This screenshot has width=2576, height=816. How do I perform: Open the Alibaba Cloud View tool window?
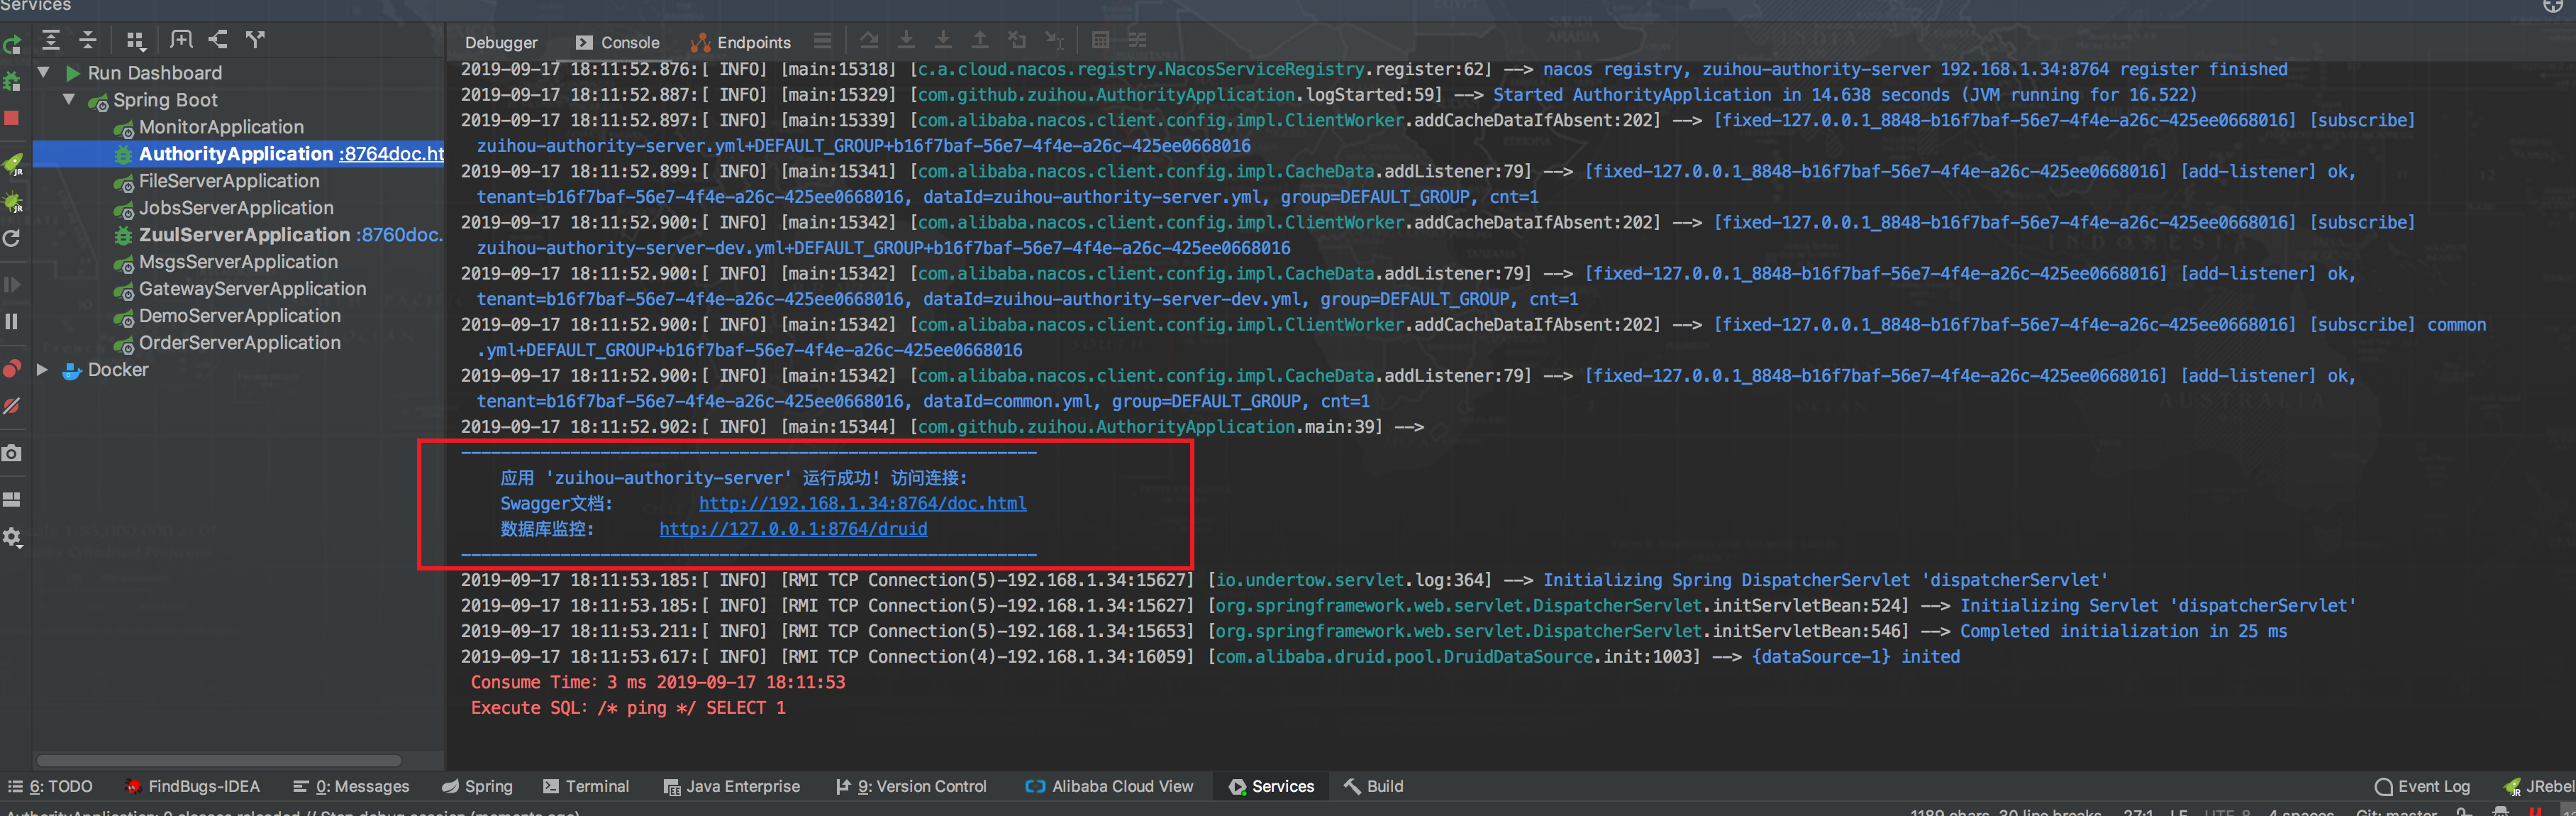[1109, 787]
